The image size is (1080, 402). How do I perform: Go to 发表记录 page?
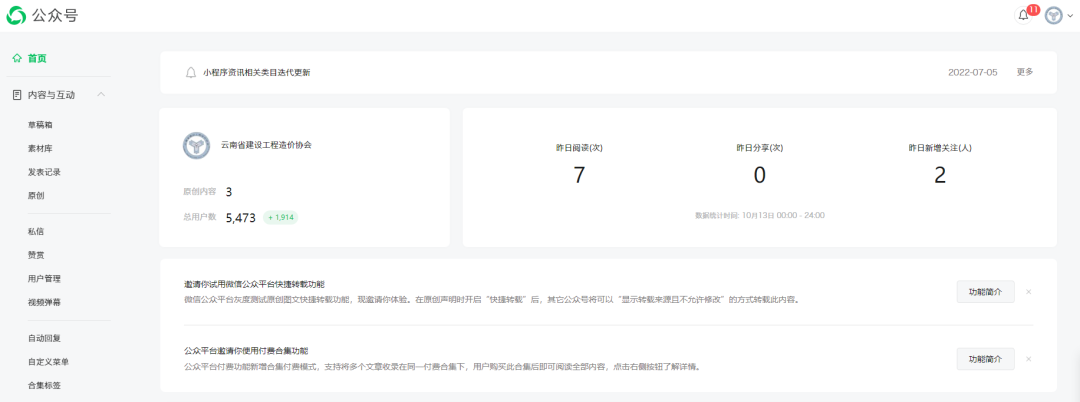click(x=45, y=172)
